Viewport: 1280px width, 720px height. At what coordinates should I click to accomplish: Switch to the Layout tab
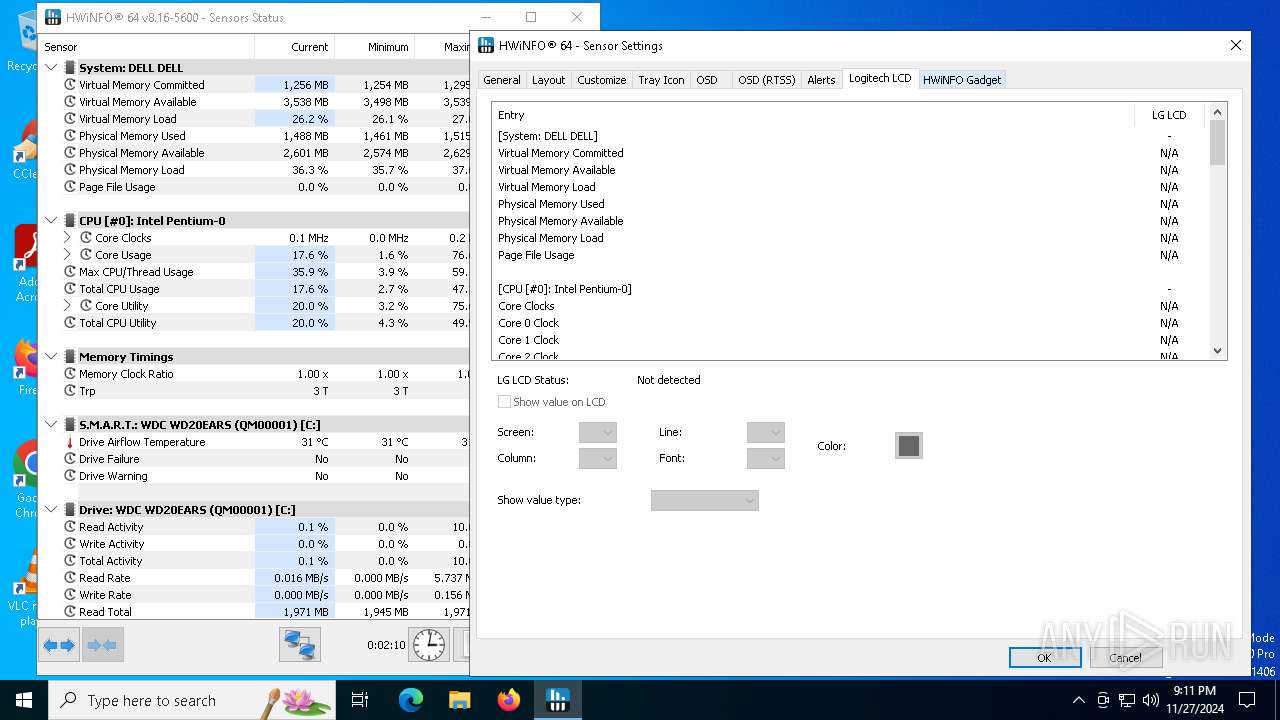548,80
